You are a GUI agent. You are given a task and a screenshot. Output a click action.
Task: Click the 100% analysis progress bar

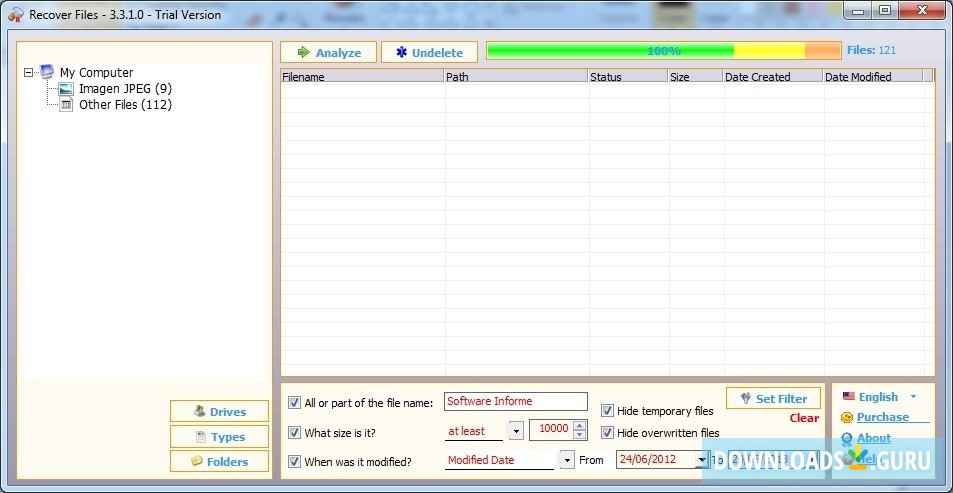click(663, 51)
